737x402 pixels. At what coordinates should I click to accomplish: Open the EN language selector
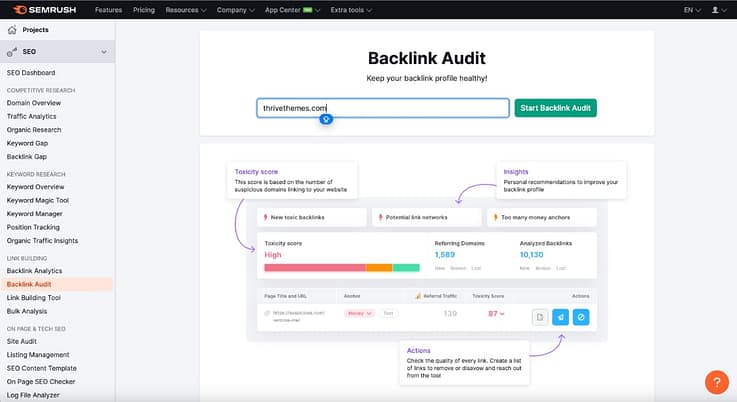692,10
